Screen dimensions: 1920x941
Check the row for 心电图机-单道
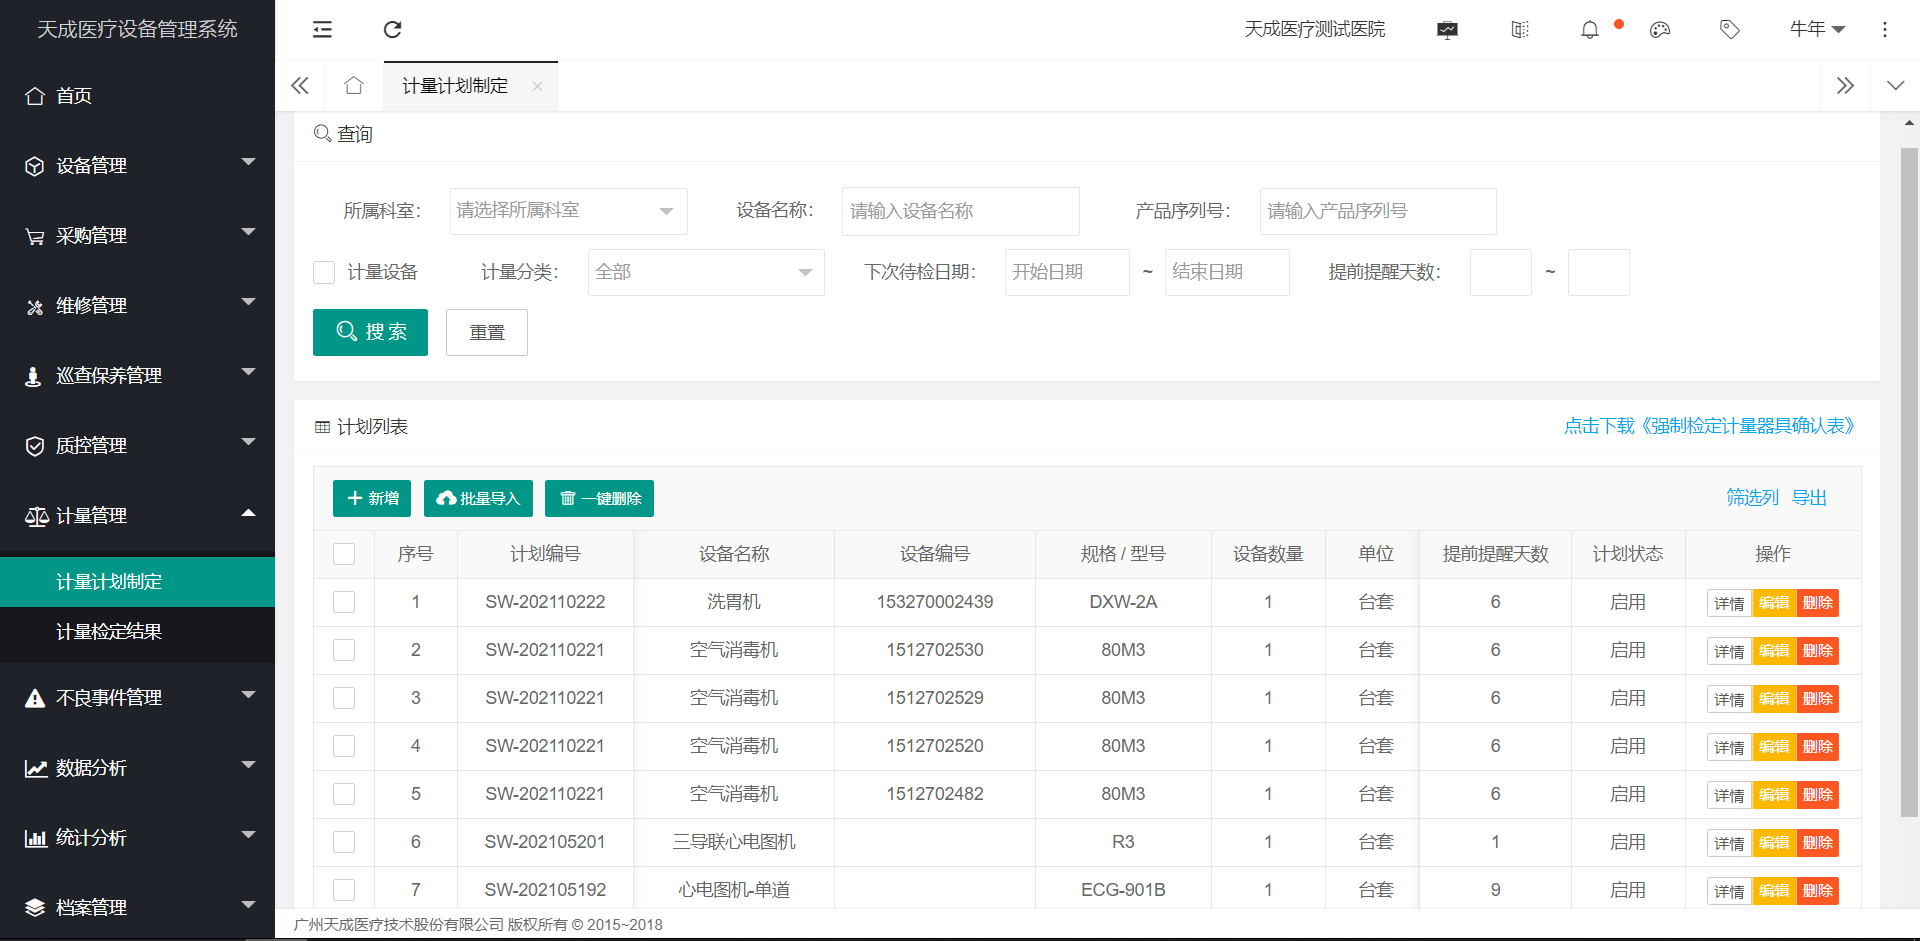point(344,890)
